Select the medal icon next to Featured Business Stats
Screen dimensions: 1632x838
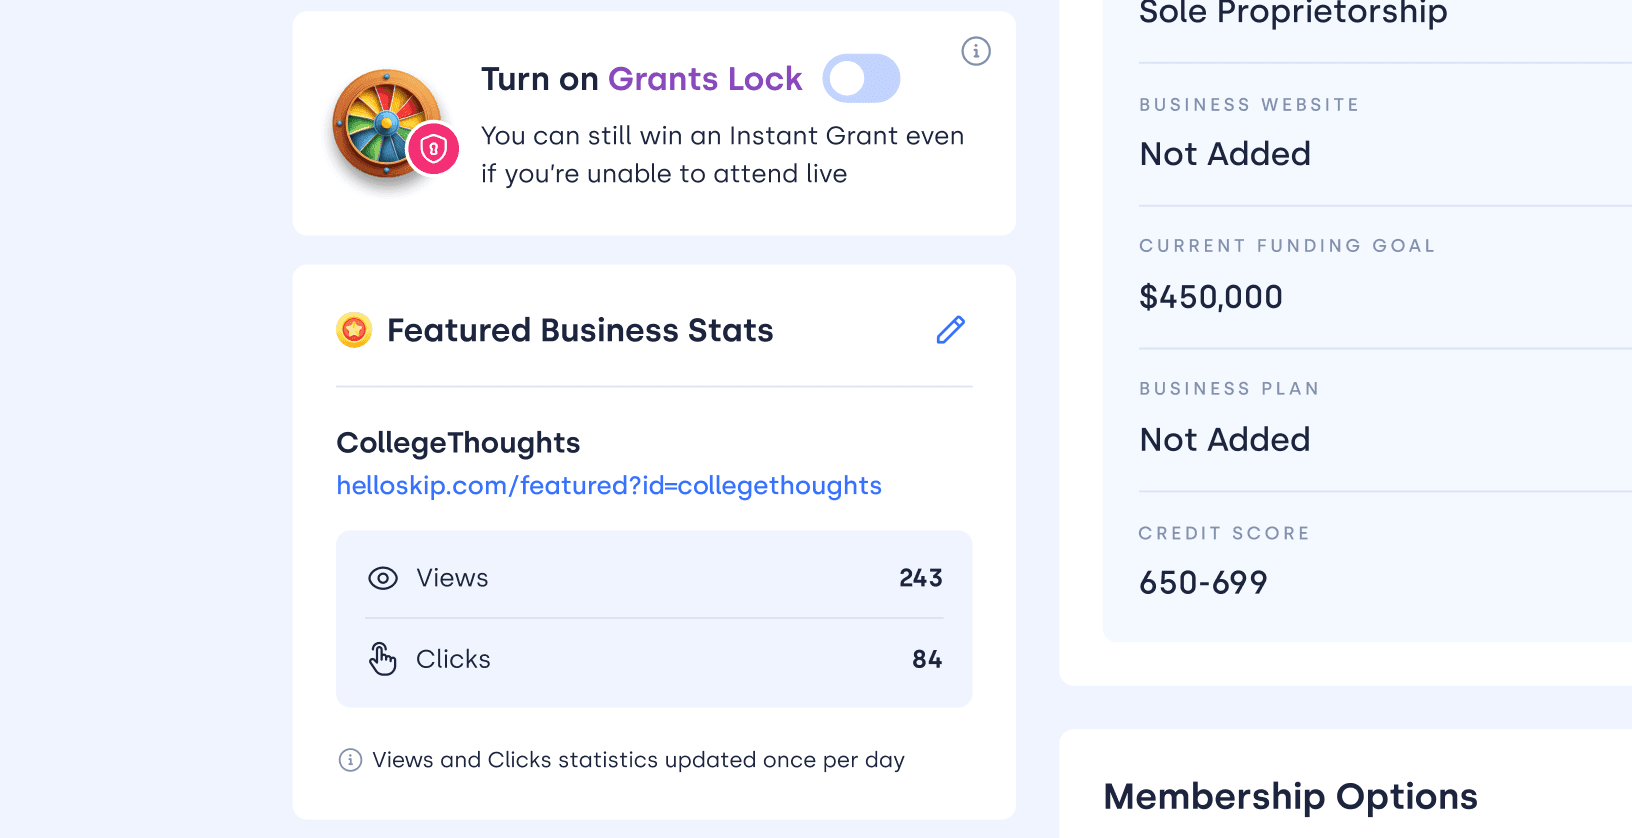point(354,330)
